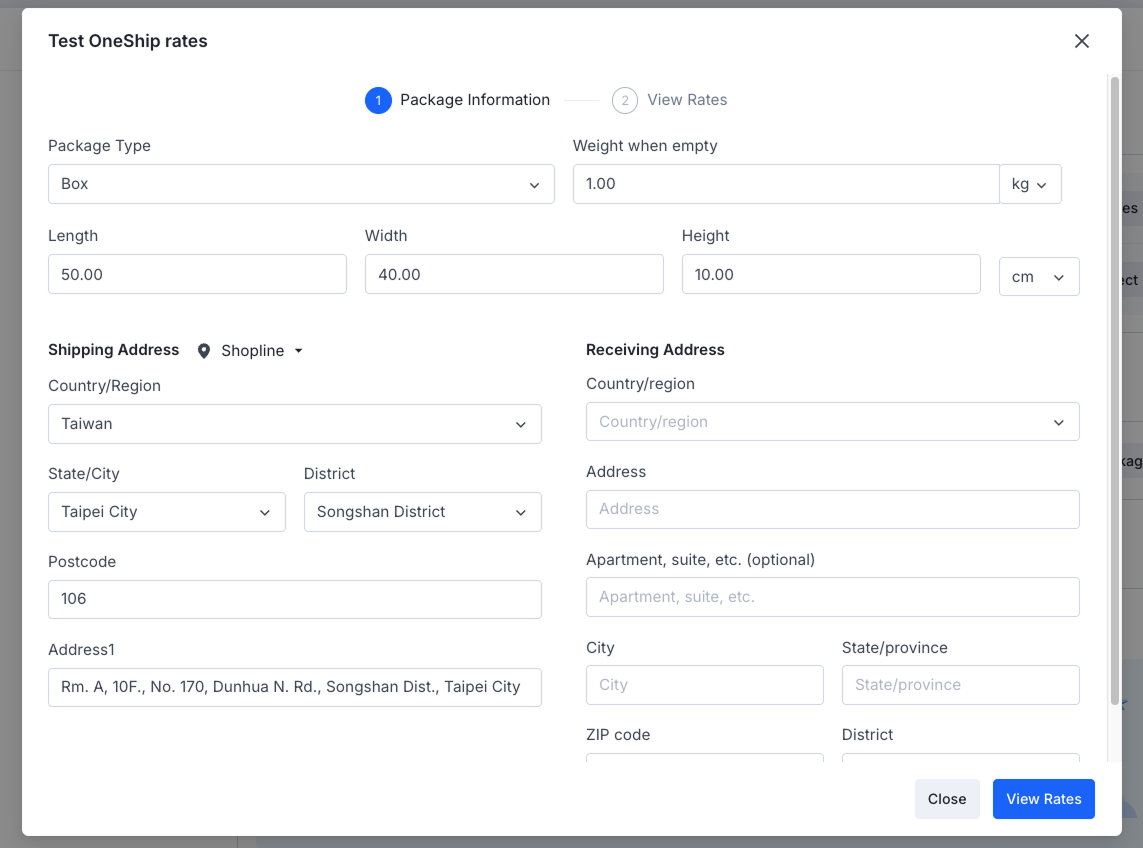Open the Songshan District dropdown

click(422, 512)
